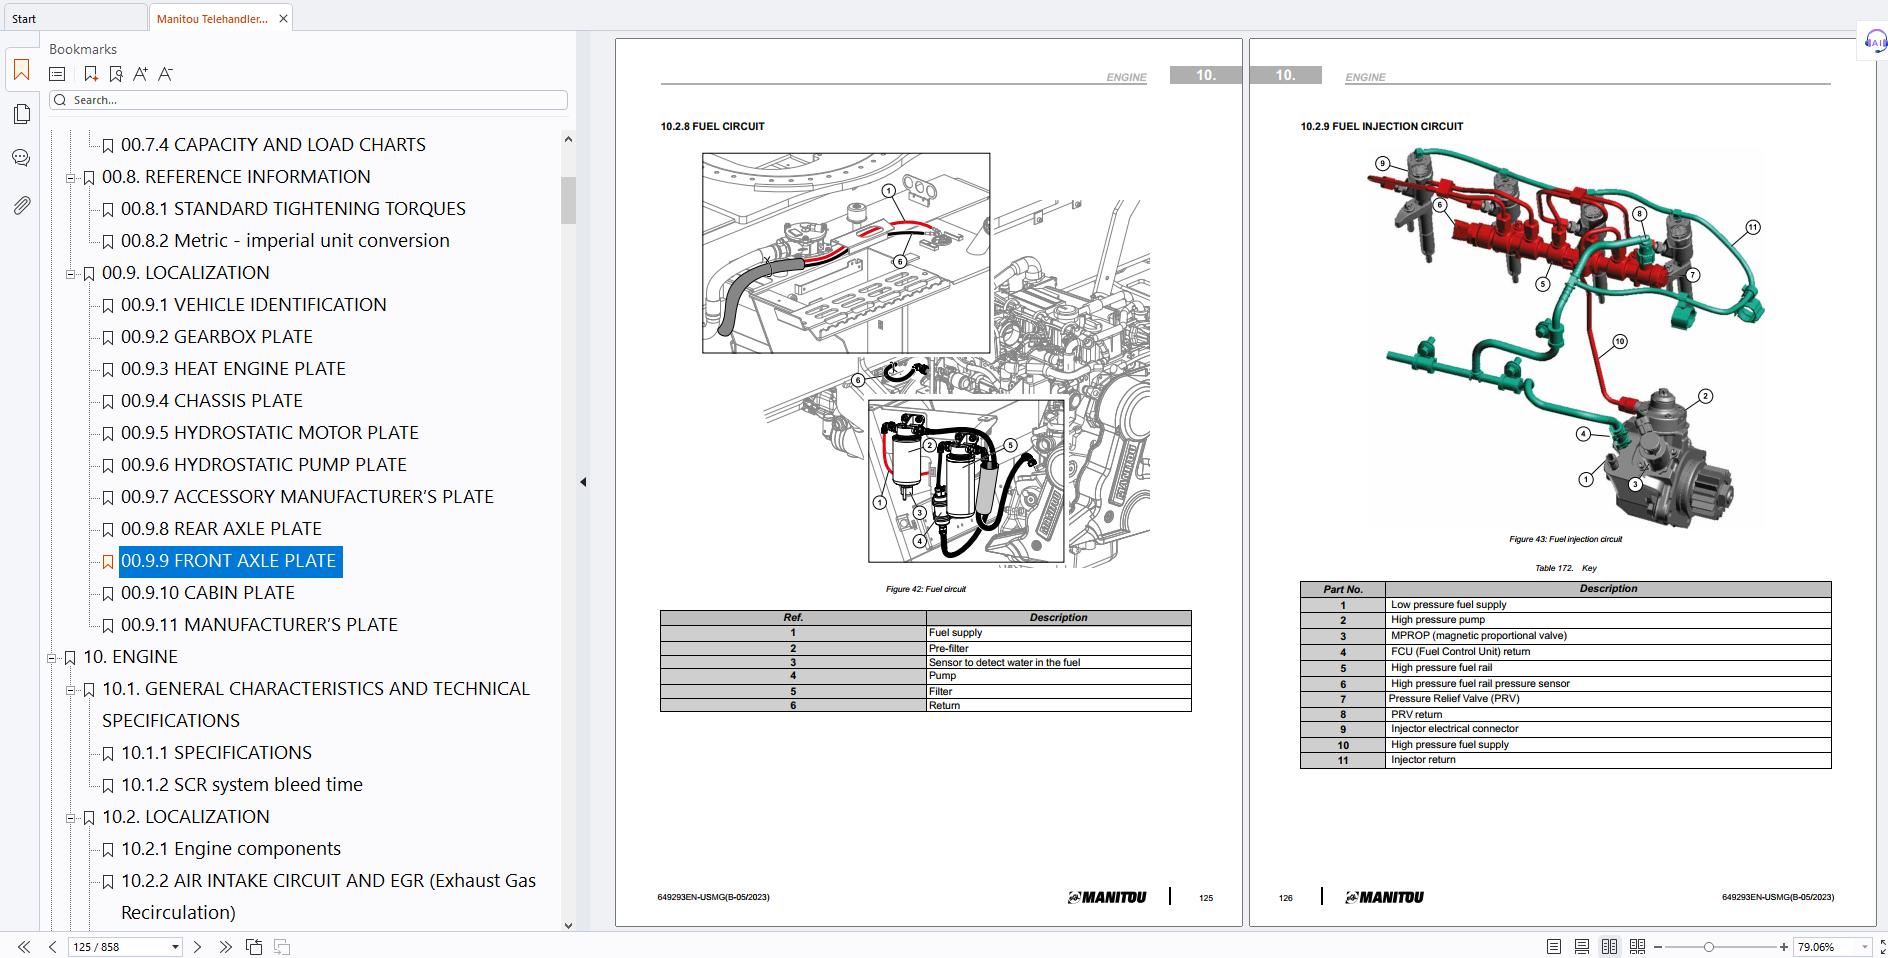Click the bookmarks scrollbar down arrow
The height and width of the screenshot is (958, 1888).
tap(568, 925)
